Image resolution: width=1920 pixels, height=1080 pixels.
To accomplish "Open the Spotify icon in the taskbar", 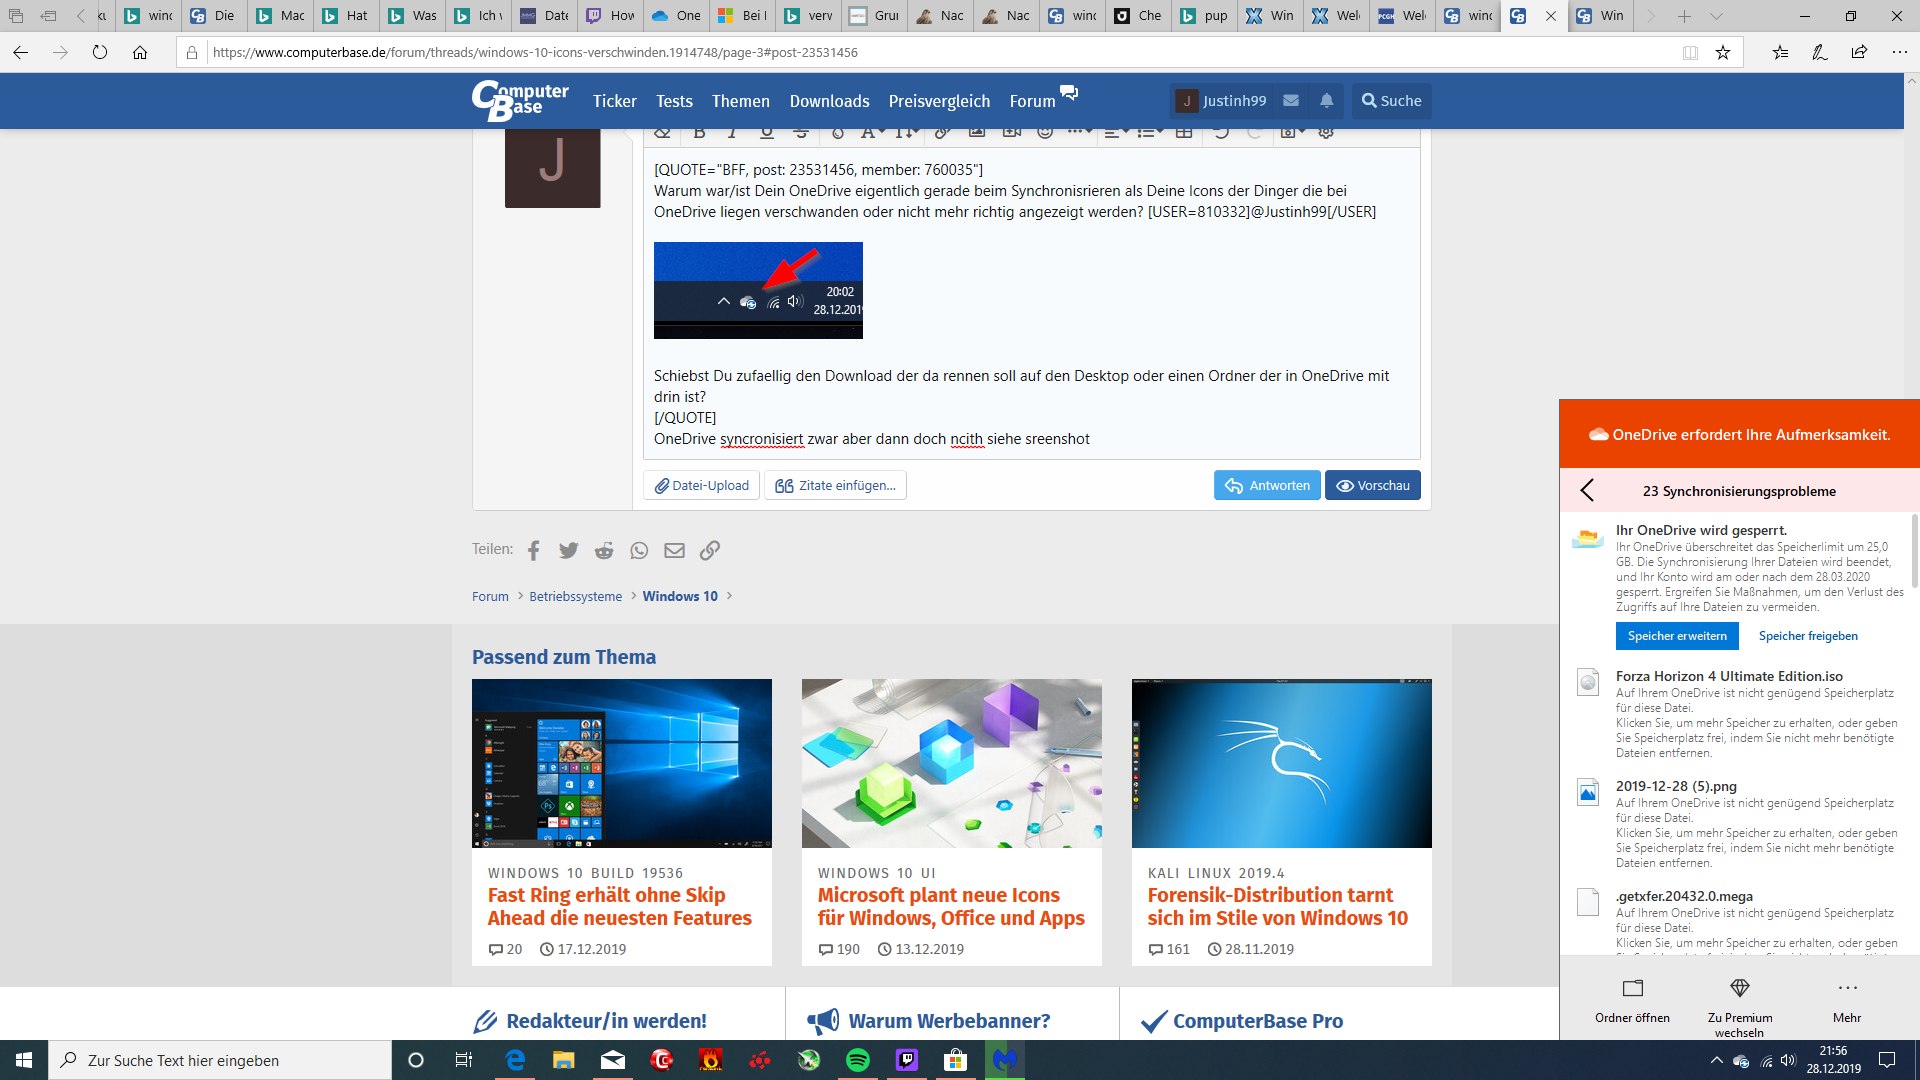I will pyautogui.click(x=857, y=1060).
